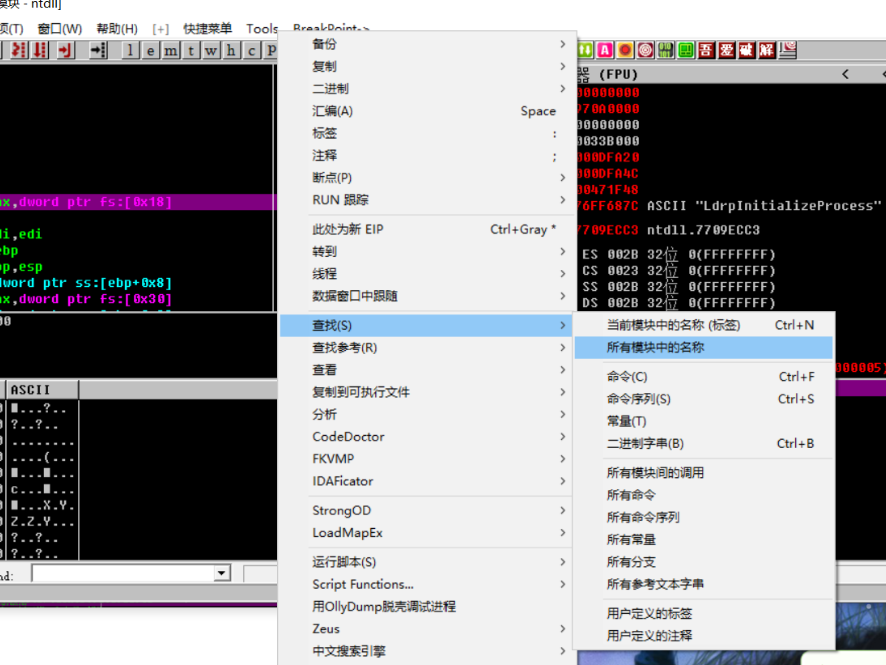The image size is (886, 665).
Task: Open the 帮助(H) menu
Action: click(116, 29)
